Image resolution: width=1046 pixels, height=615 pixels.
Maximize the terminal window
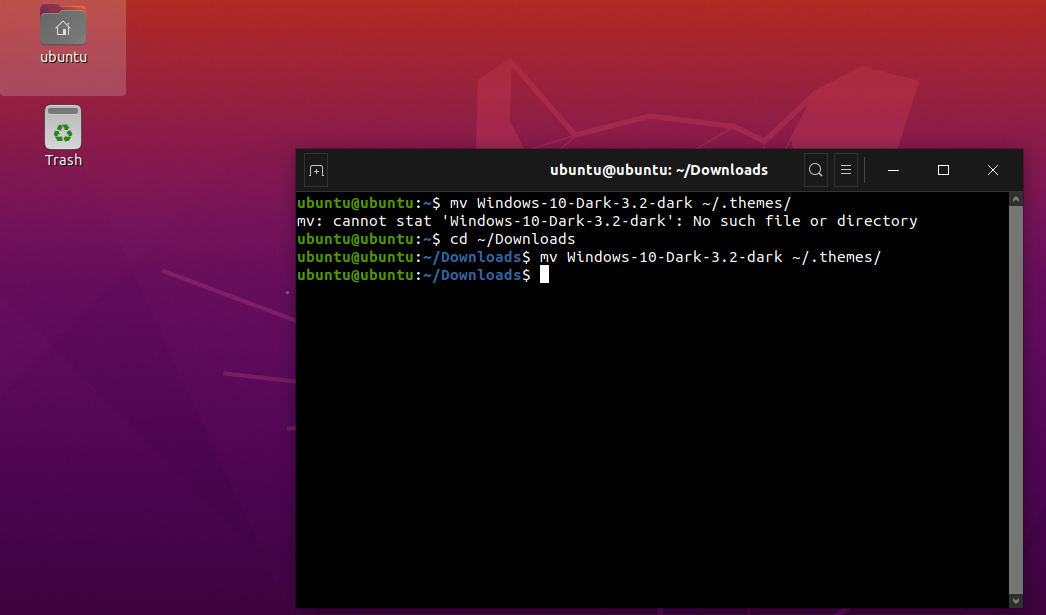(943, 171)
